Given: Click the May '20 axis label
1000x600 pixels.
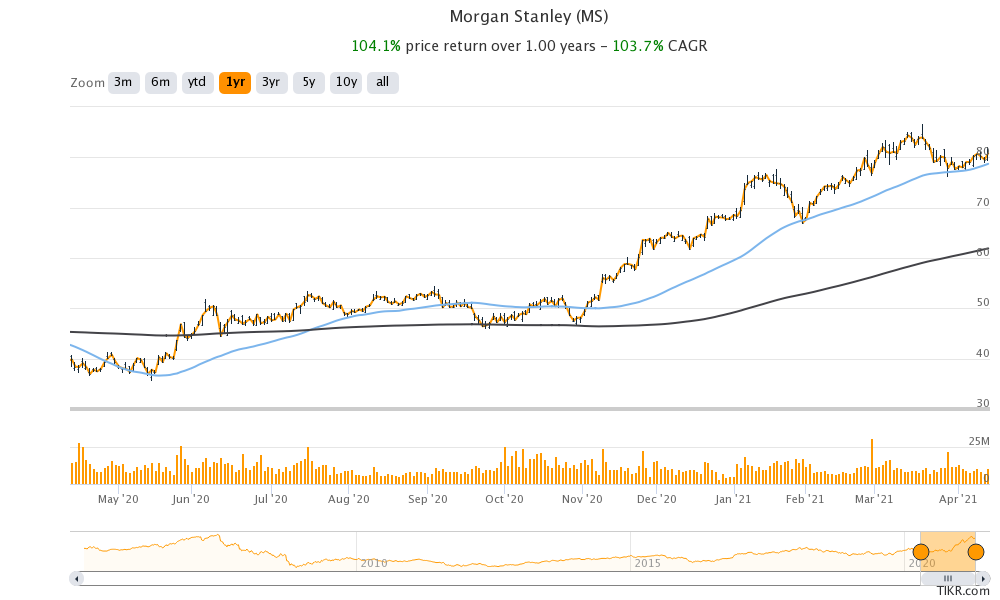Looking at the screenshot, I should pos(118,499).
